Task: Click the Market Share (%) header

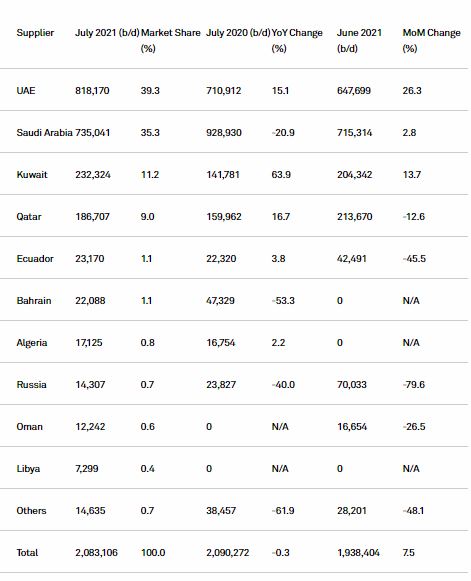Action: point(170,40)
